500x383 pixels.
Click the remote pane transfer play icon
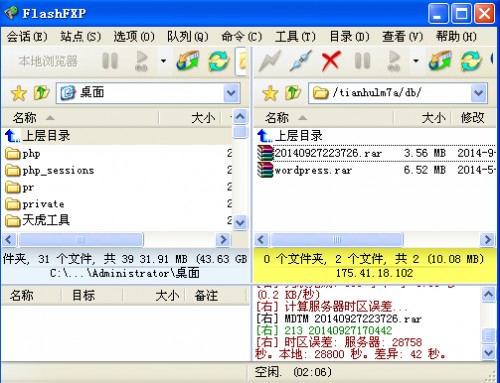pos(394,61)
